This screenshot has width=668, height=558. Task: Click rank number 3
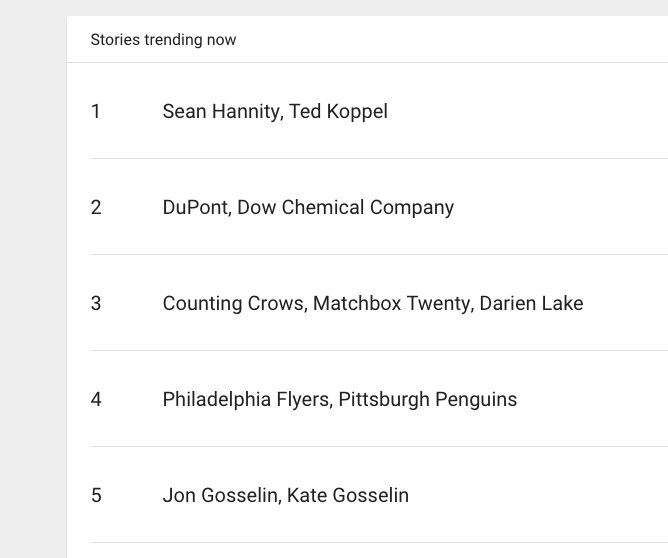[96, 304]
